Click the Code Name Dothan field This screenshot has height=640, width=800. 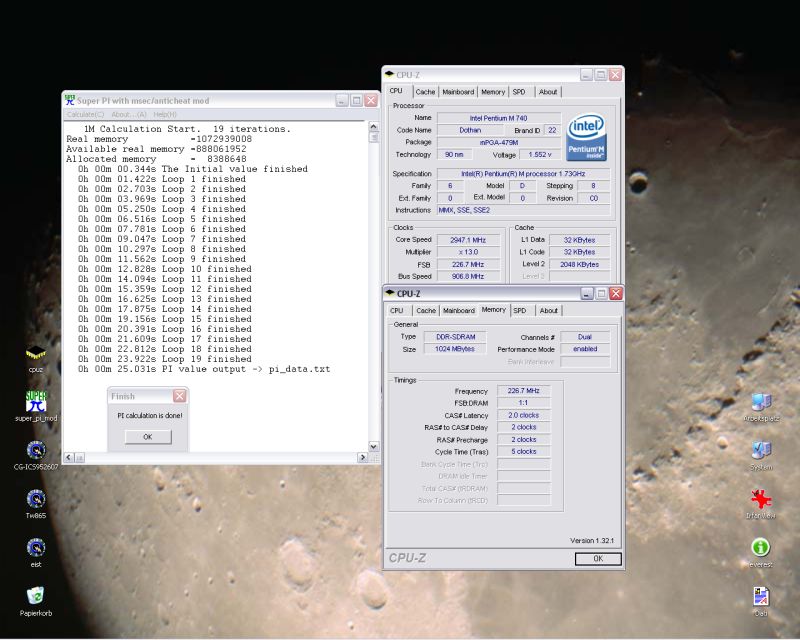(470, 130)
